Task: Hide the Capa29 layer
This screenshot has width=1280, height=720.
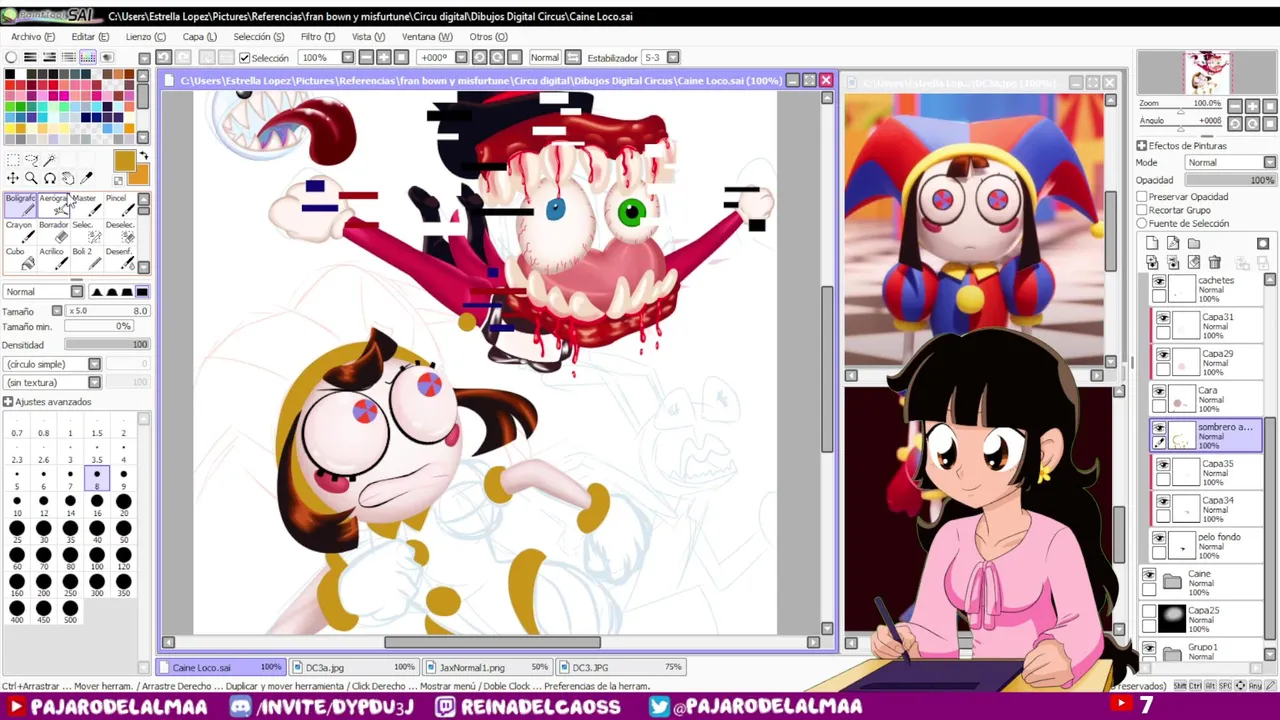Action: pyautogui.click(x=1163, y=355)
